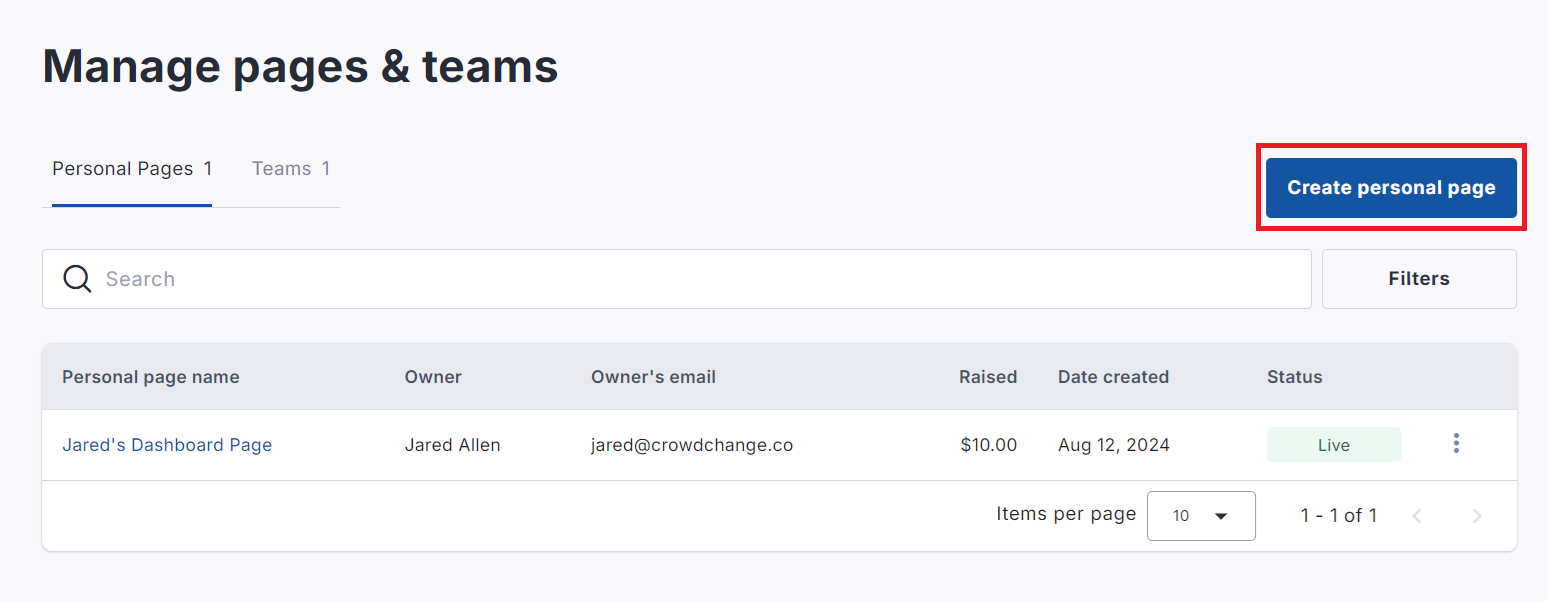Sort by Date created column header
1548x601 pixels.
point(1113,377)
